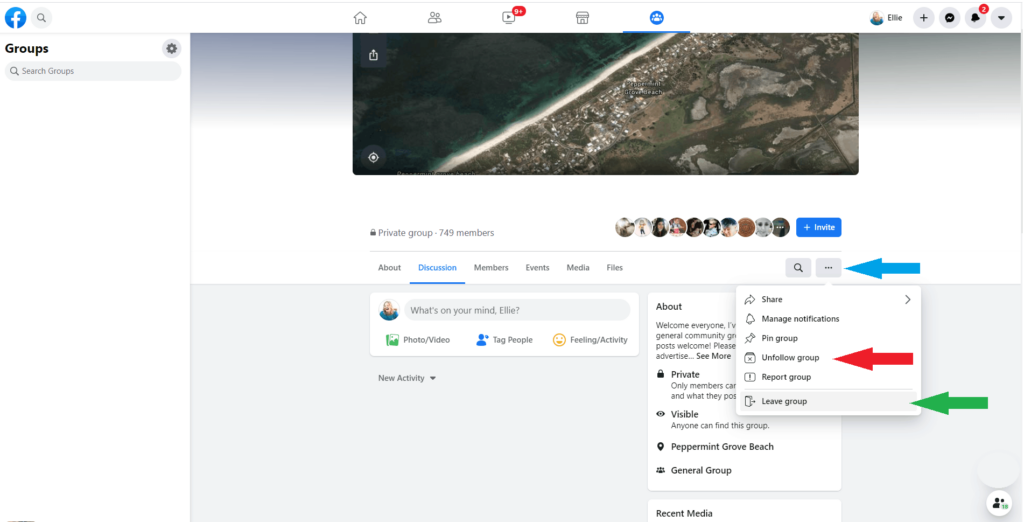The height and width of the screenshot is (522, 1024).
Task: Click the What's on your mind field
Action: (x=517, y=310)
